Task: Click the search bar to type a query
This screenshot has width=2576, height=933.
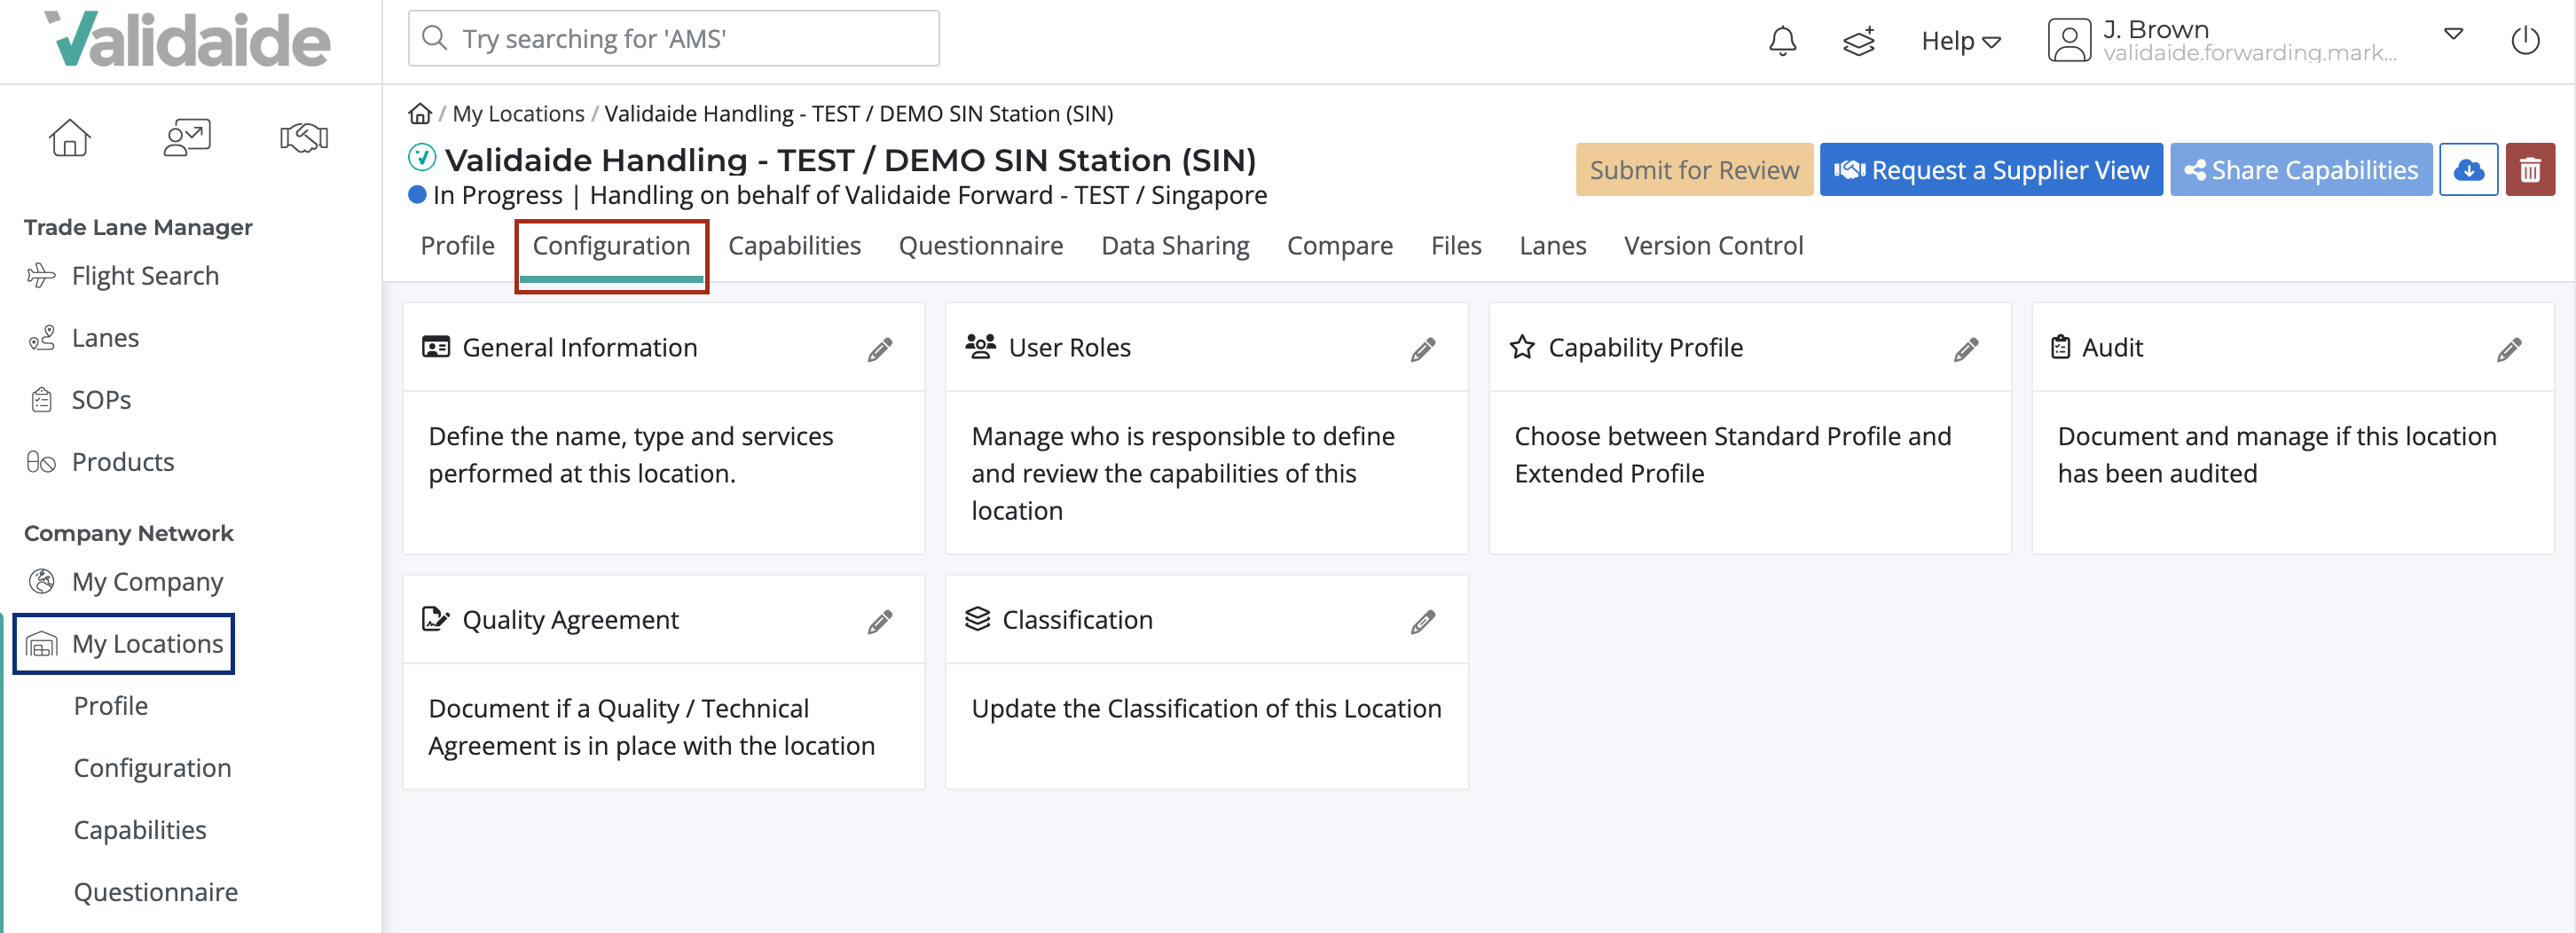Action: [673, 38]
